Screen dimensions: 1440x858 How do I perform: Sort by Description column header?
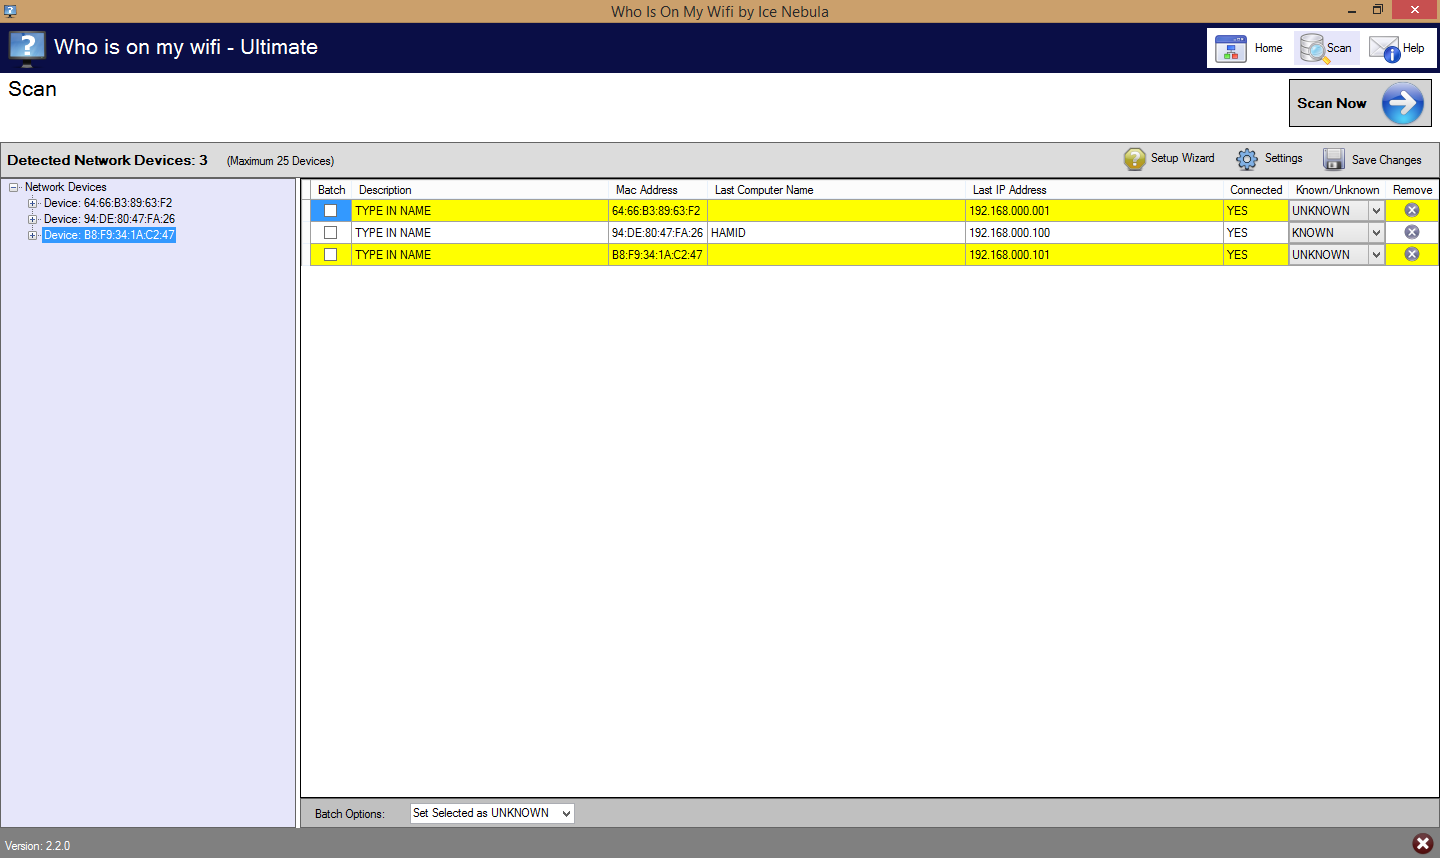point(480,190)
